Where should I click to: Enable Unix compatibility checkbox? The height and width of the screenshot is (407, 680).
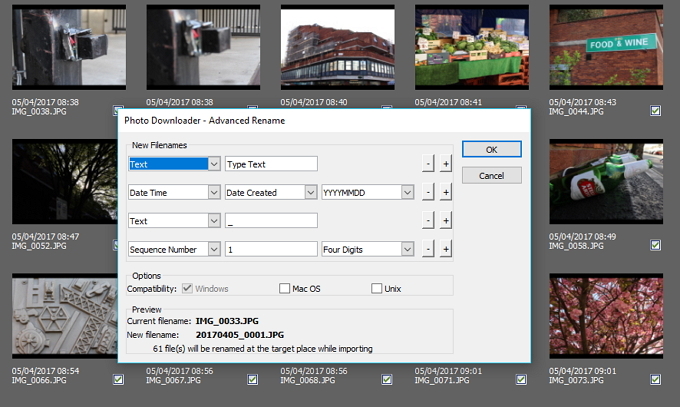click(376, 289)
